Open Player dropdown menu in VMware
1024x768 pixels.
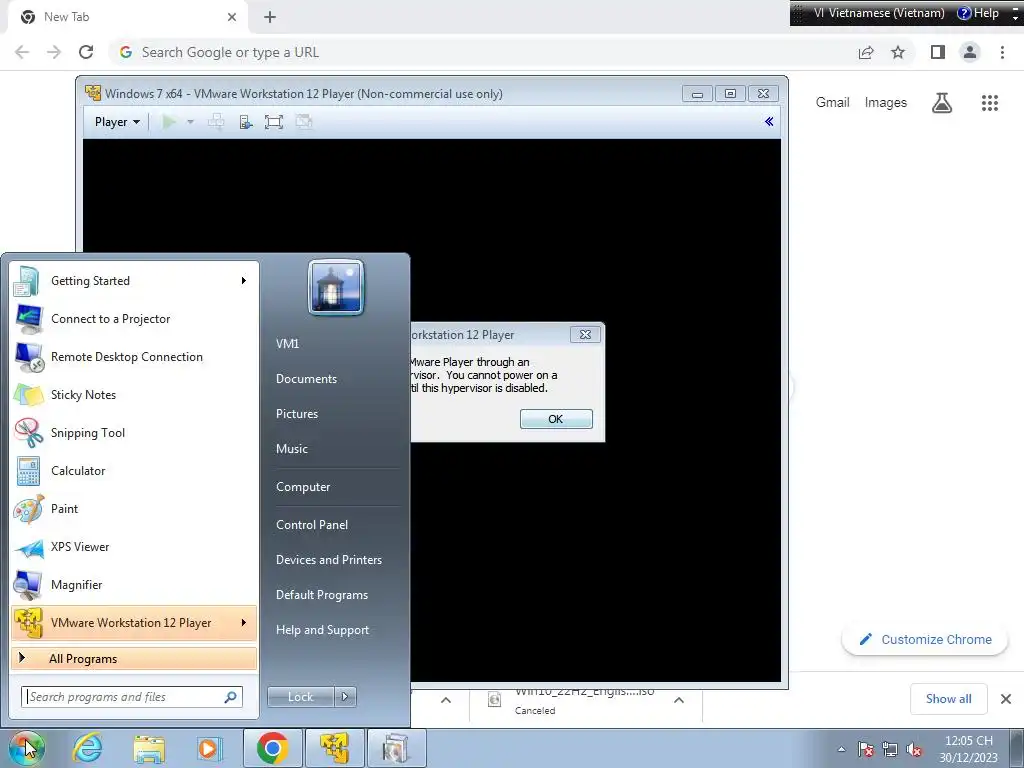(x=117, y=122)
